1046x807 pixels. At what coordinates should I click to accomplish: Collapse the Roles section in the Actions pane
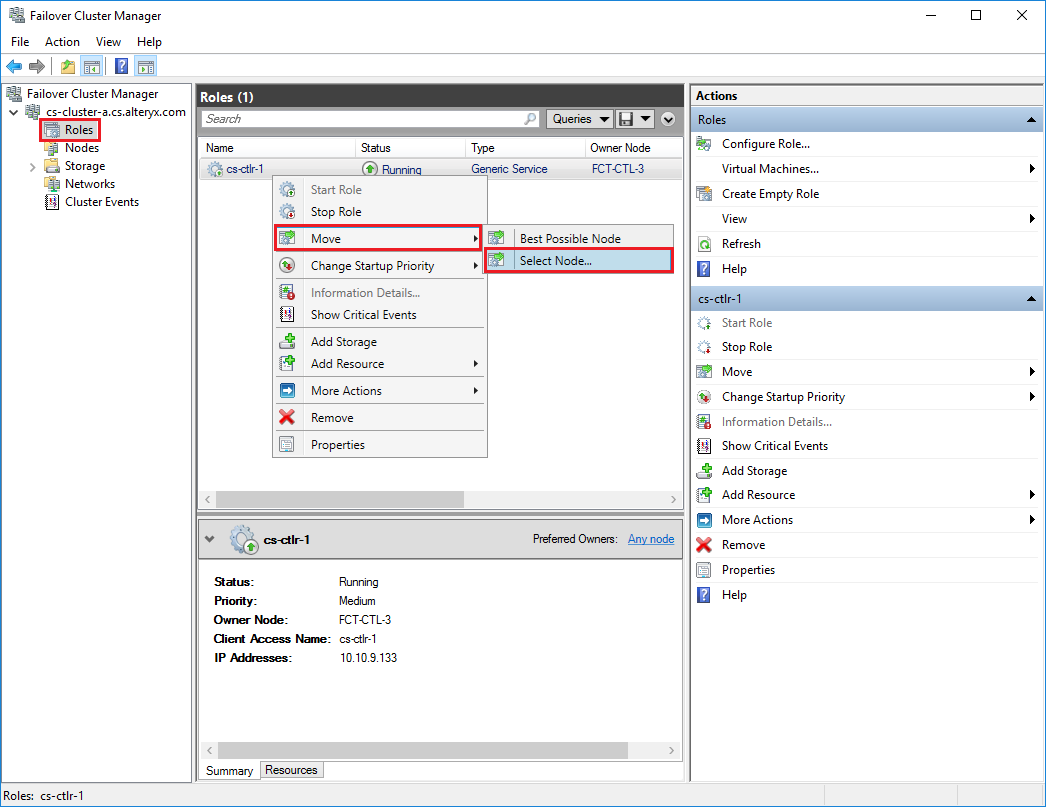coord(1030,119)
